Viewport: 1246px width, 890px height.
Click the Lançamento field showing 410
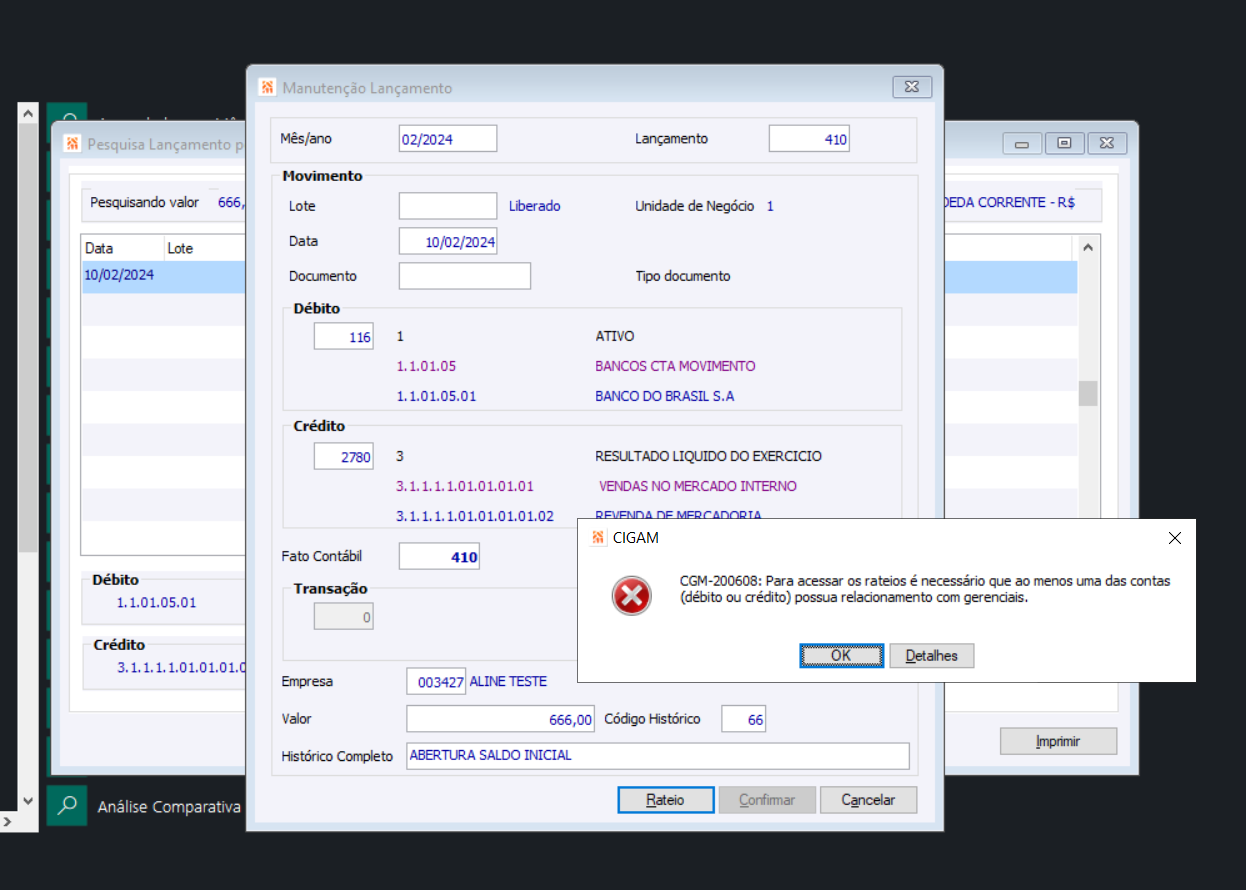[x=810, y=139]
